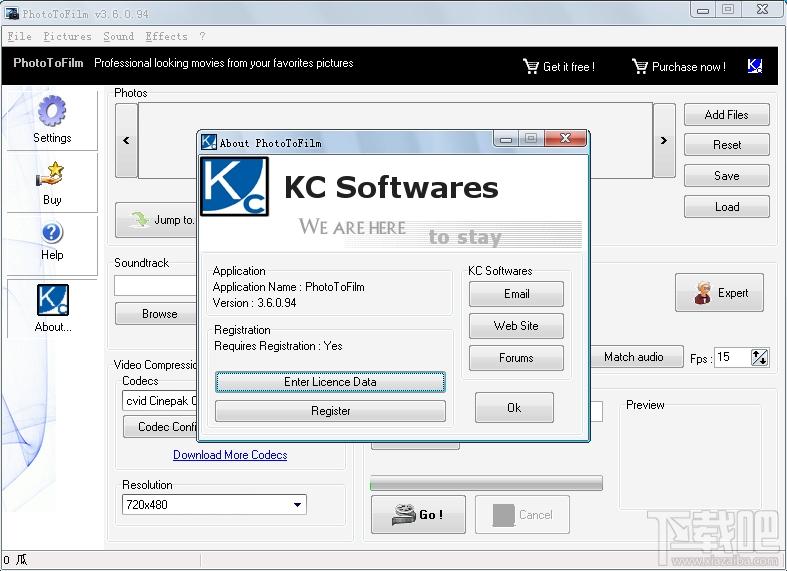Click the Buy handshake icon
This screenshot has height=571, width=787.
click(x=52, y=174)
